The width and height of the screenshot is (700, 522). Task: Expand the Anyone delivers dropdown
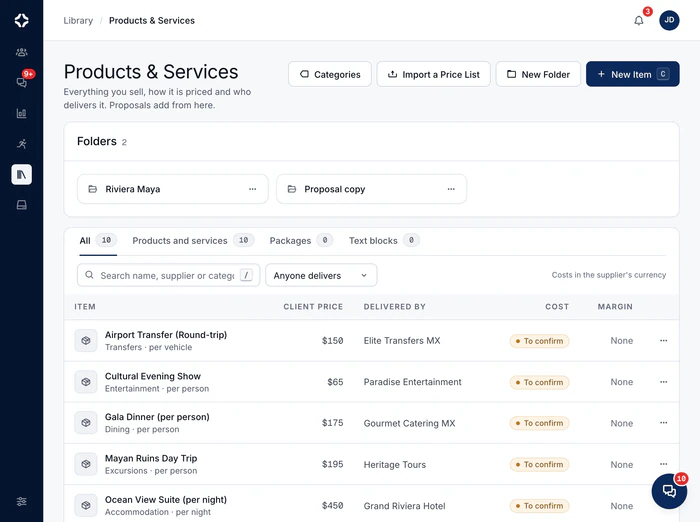point(321,276)
